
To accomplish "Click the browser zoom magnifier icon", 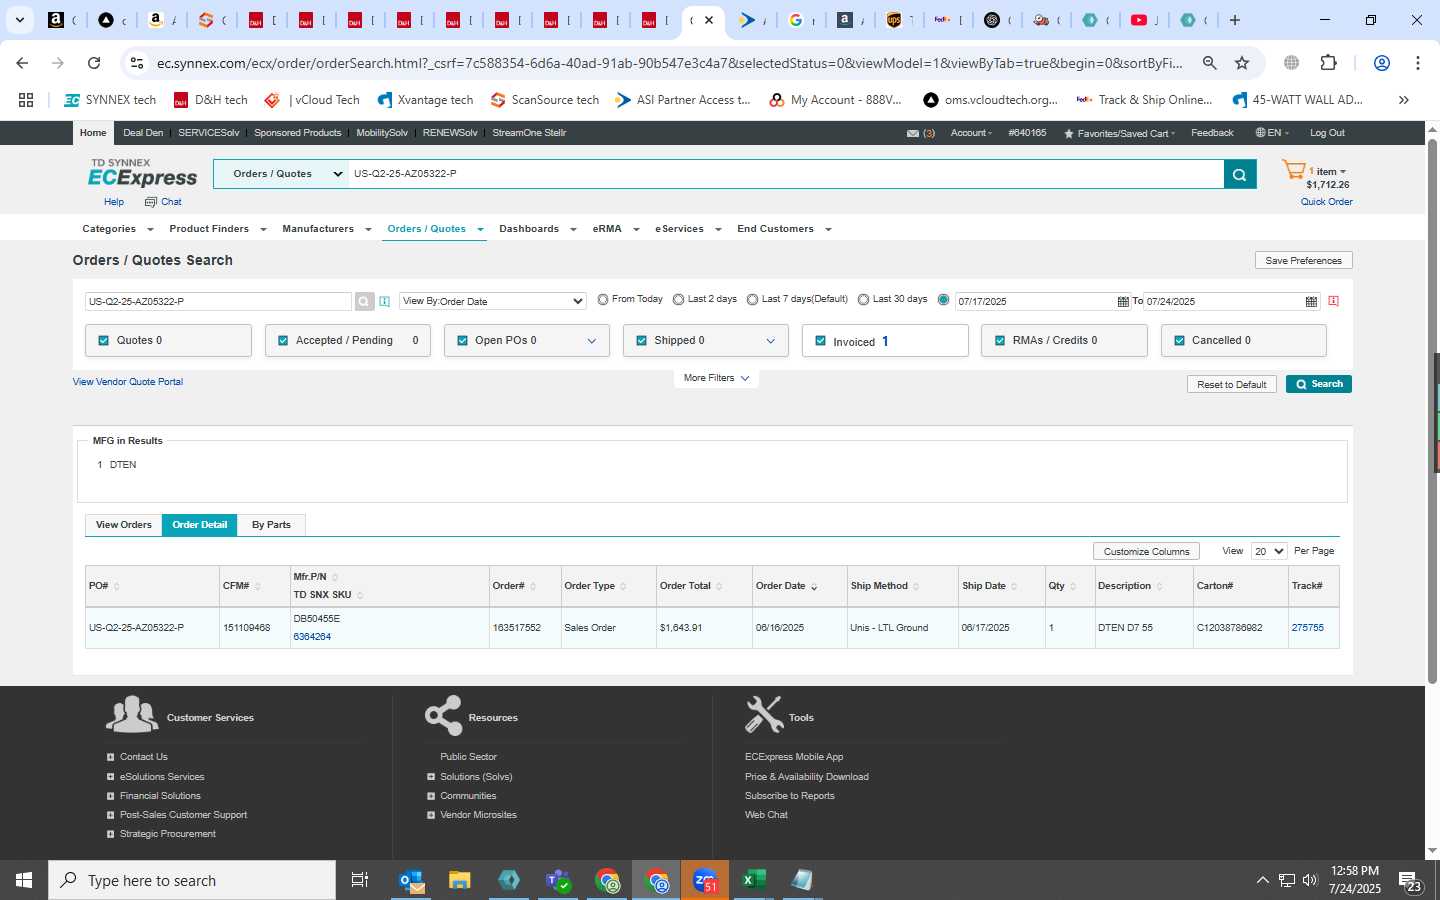I will coord(1209,63).
